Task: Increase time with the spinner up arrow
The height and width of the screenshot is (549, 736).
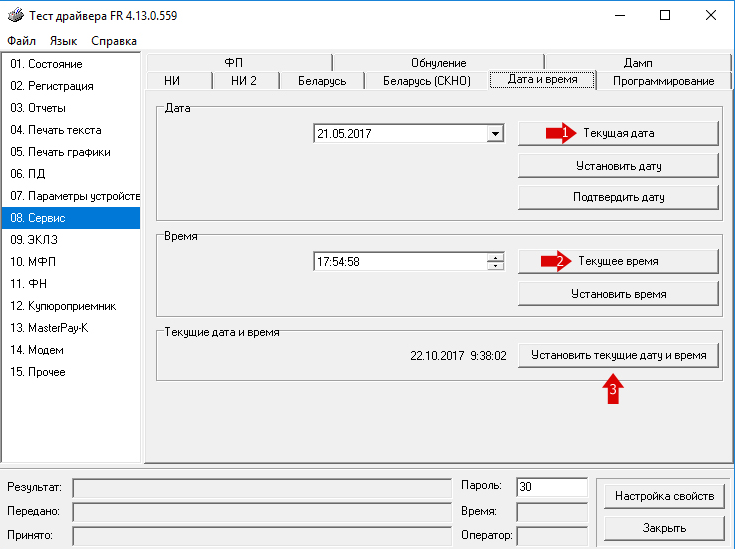Action: tap(495, 258)
